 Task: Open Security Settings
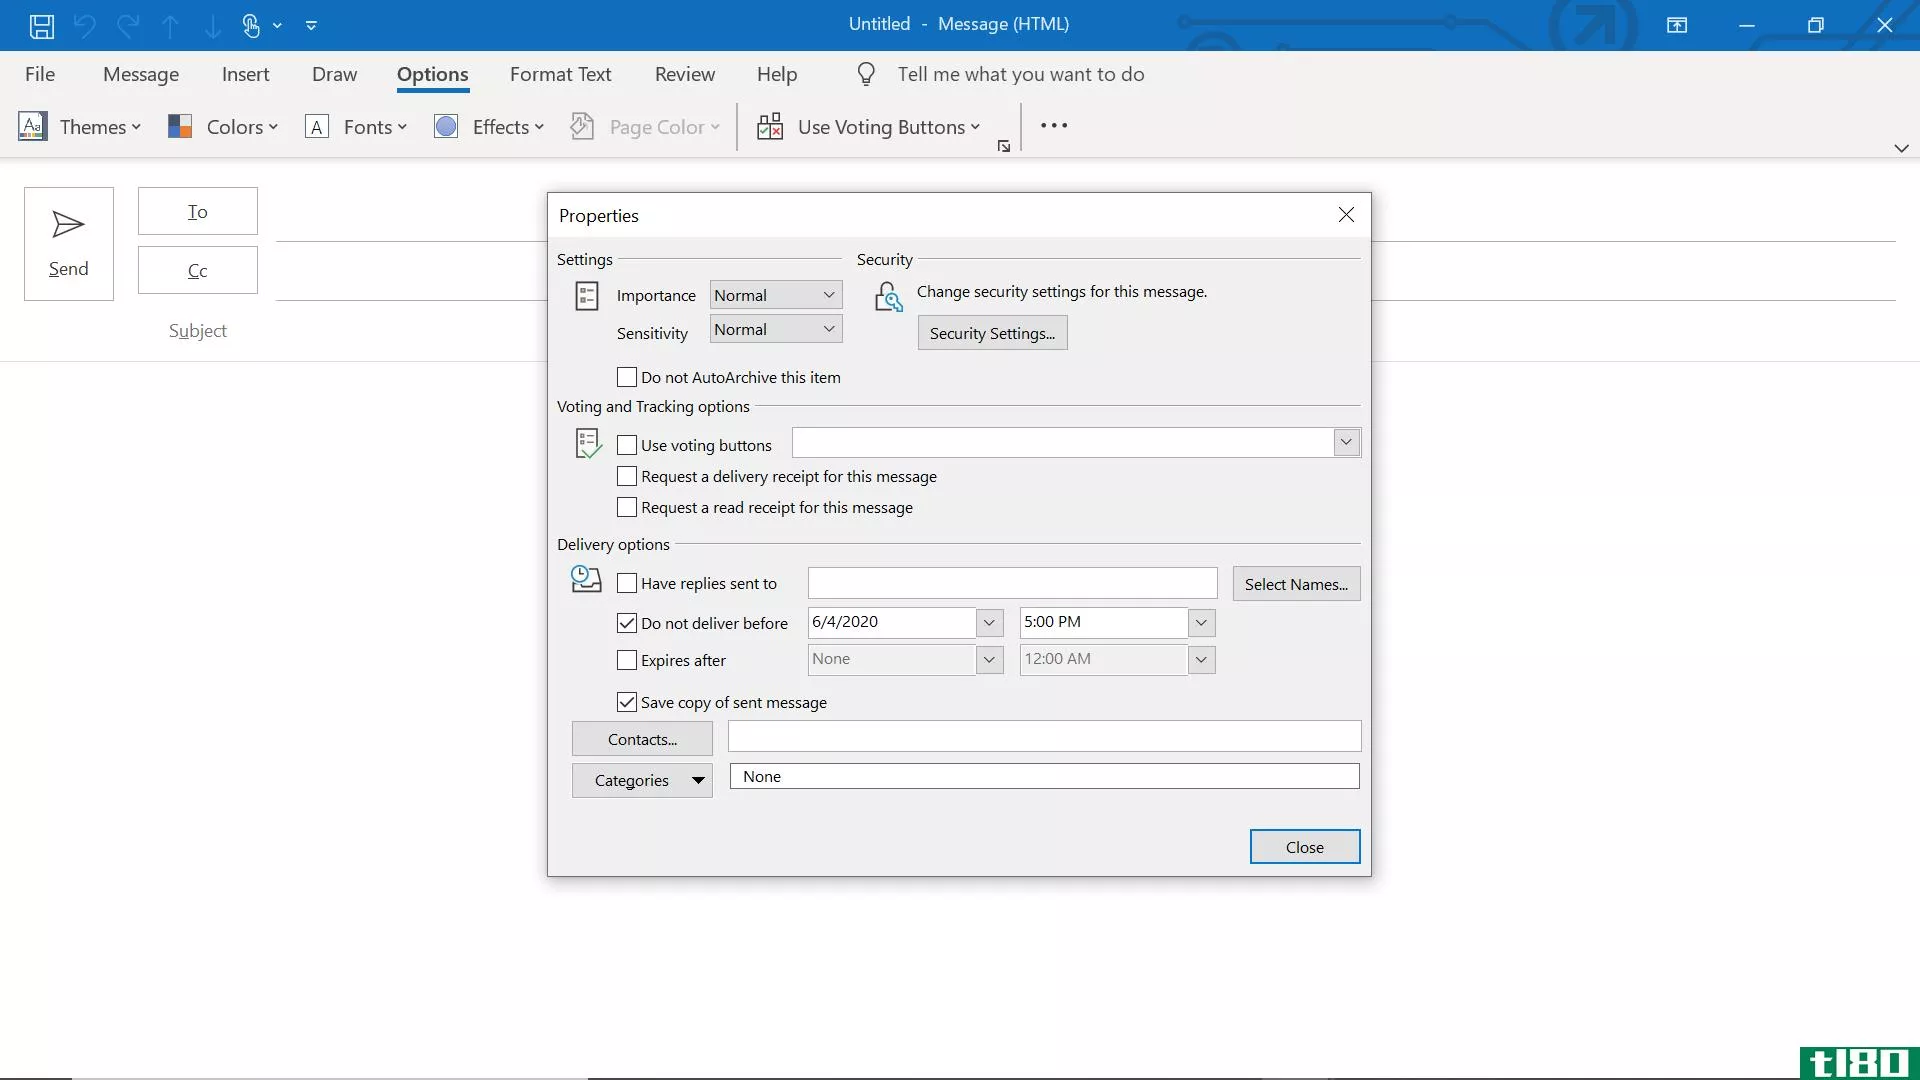[x=992, y=333]
